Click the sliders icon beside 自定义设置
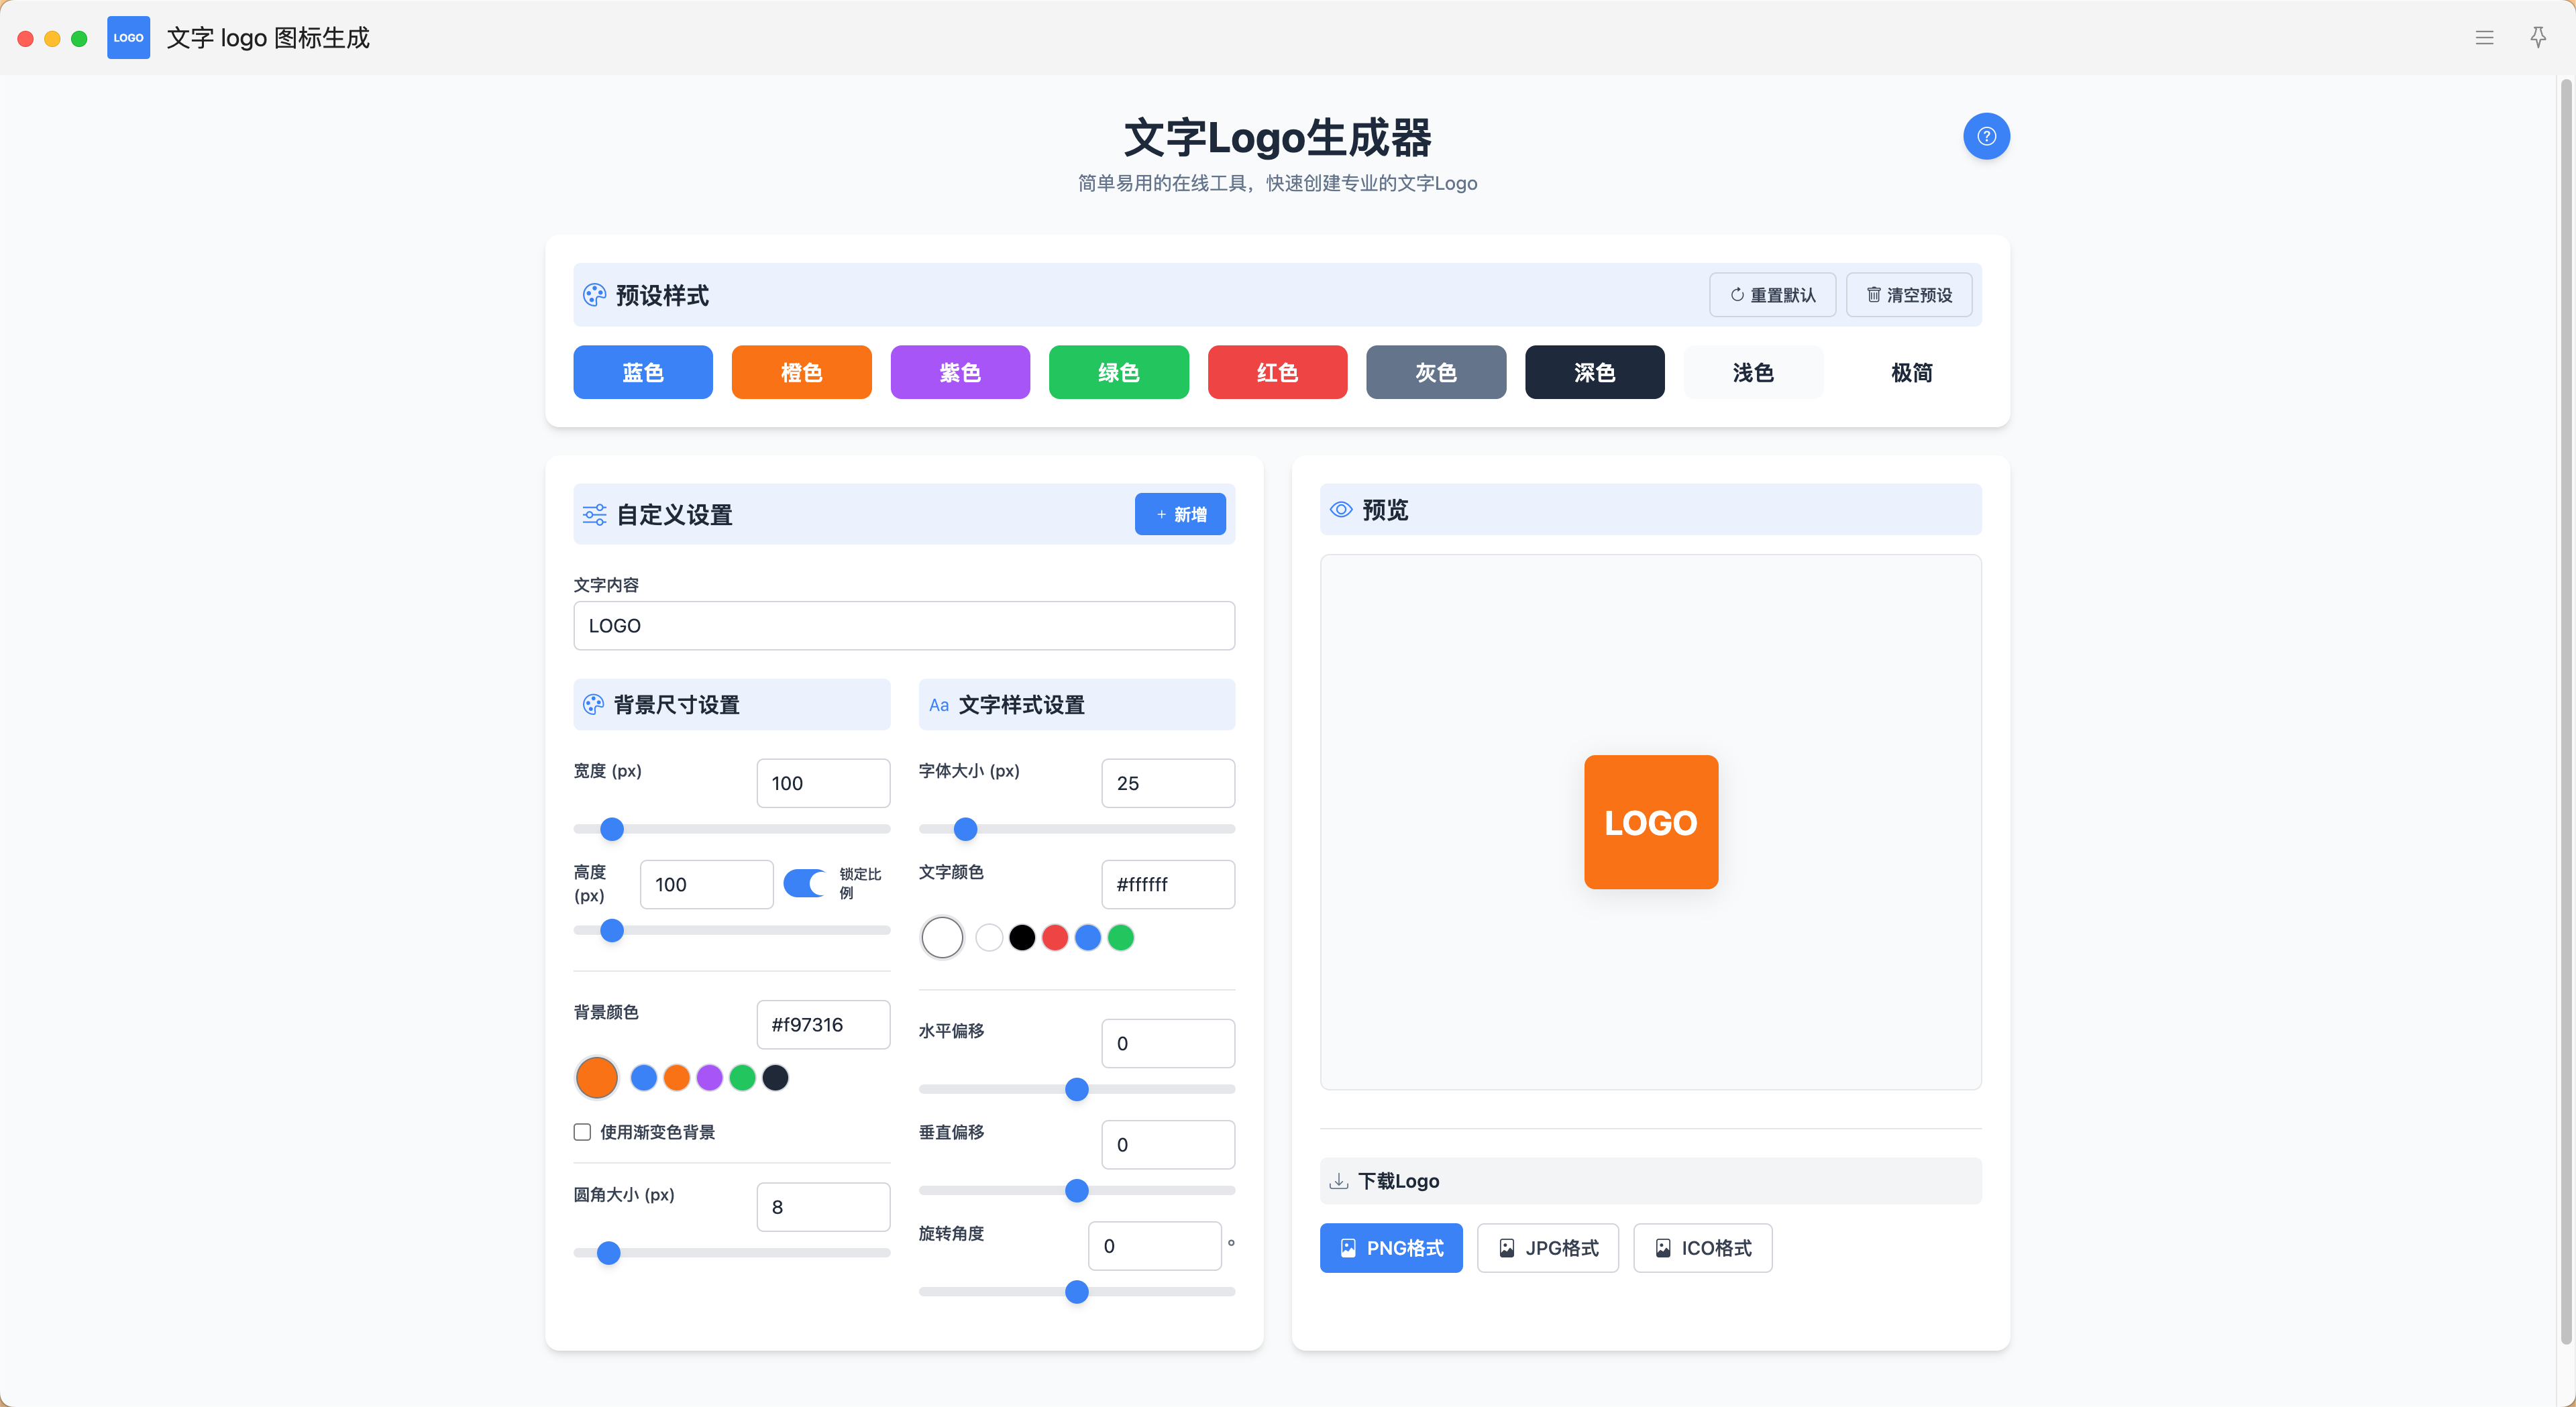Image resolution: width=2576 pixels, height=1407 pixels. [594, 515]
